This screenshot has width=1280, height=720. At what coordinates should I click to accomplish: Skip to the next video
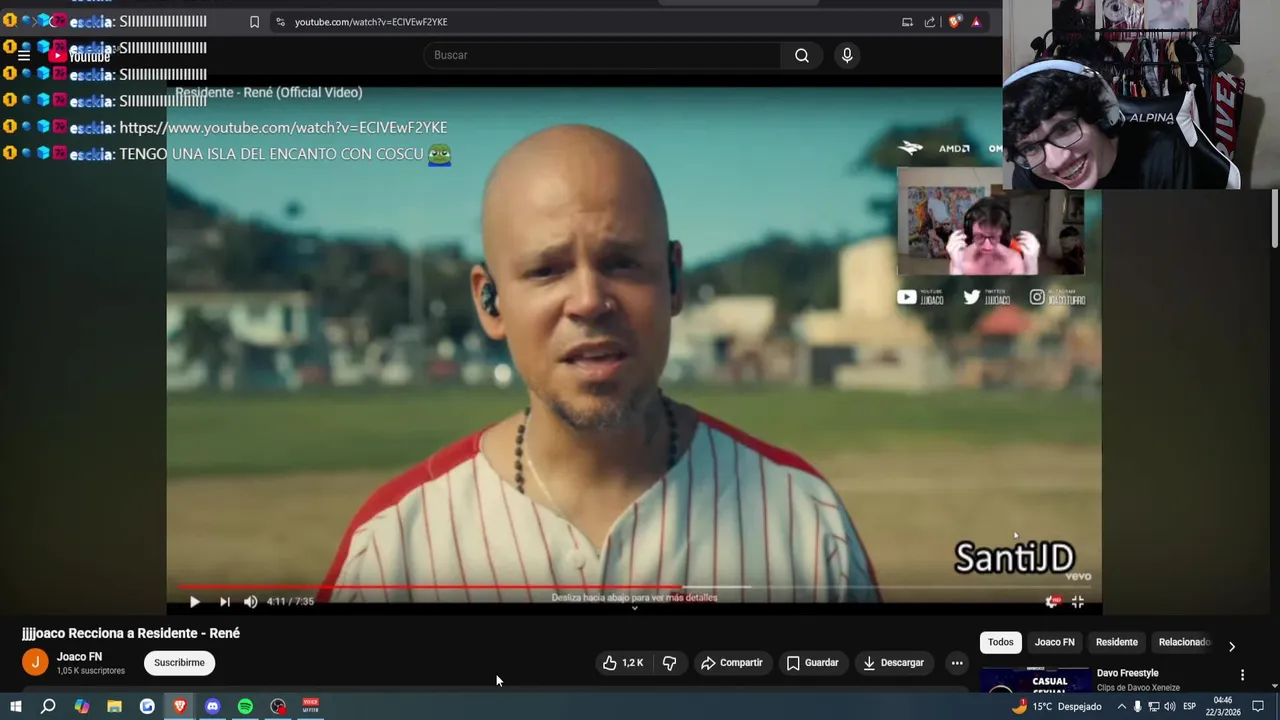225,602
